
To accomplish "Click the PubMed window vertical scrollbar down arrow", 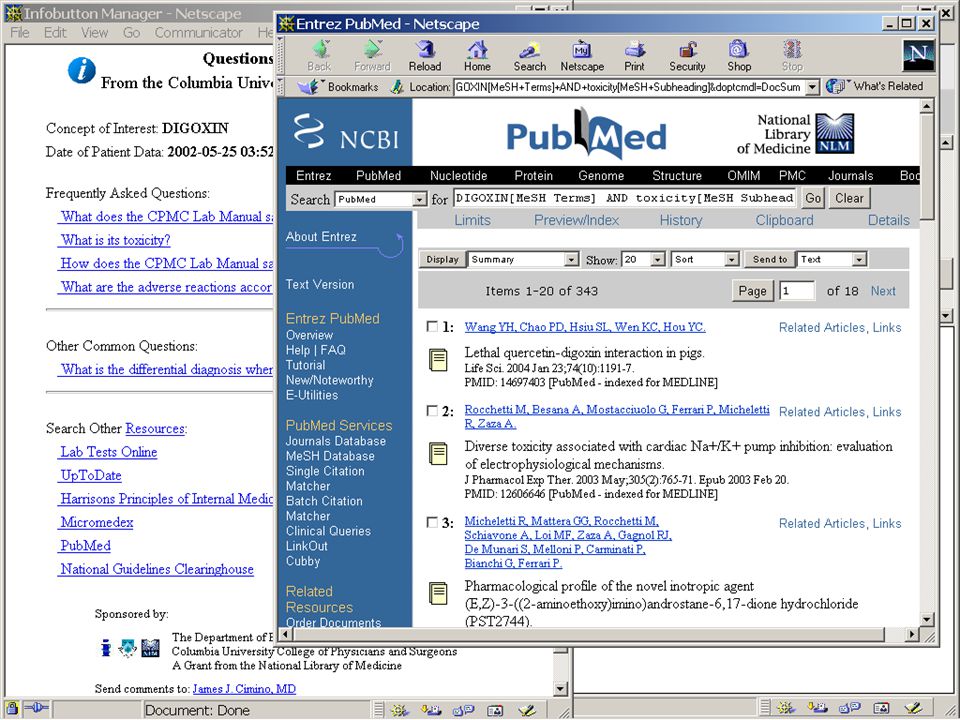I will click(x=927, y=619).
